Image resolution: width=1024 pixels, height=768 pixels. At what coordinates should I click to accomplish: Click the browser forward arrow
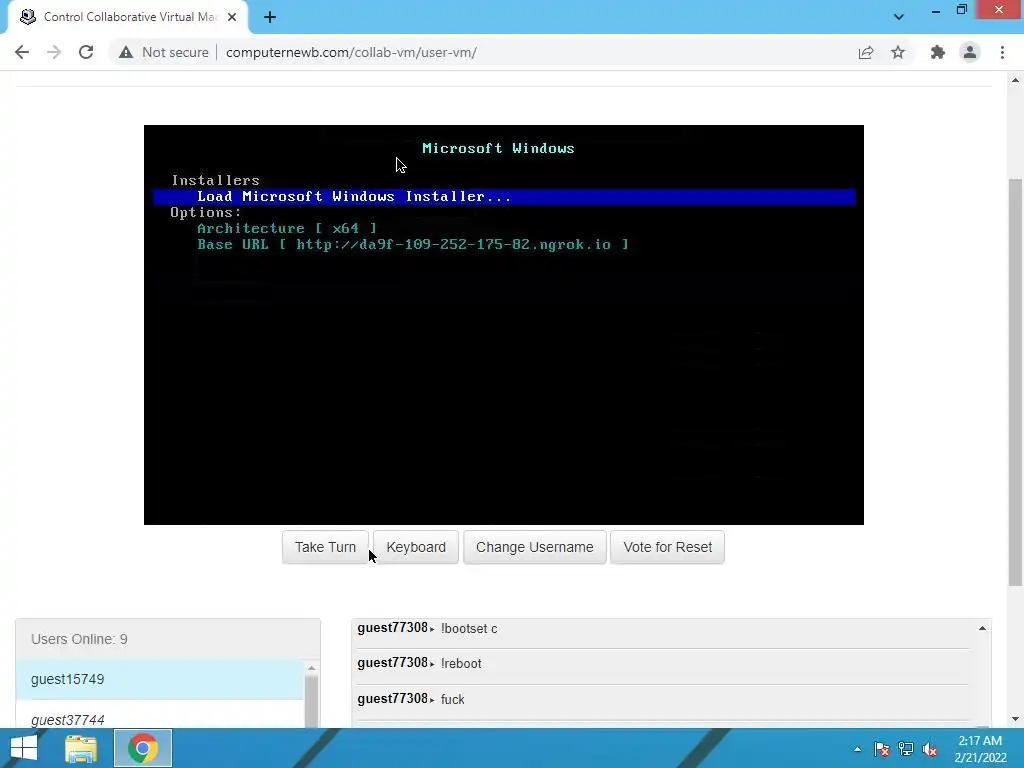point(54,52)
